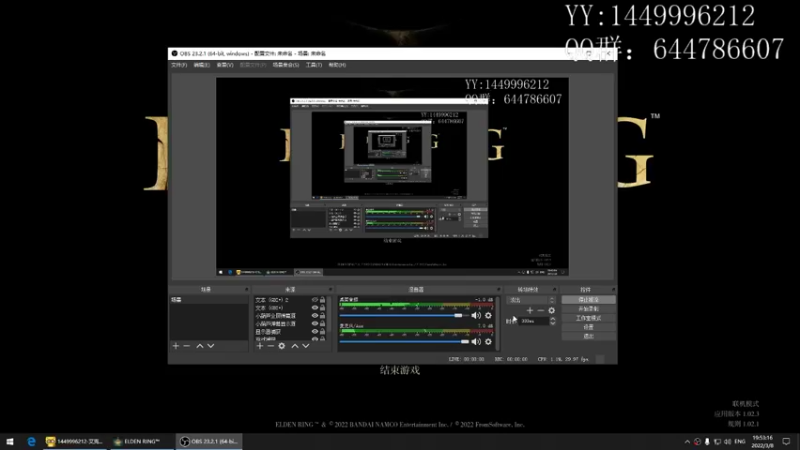
Task: Decrease transition duration with down arrow
Action: click(x=553, y=323)
